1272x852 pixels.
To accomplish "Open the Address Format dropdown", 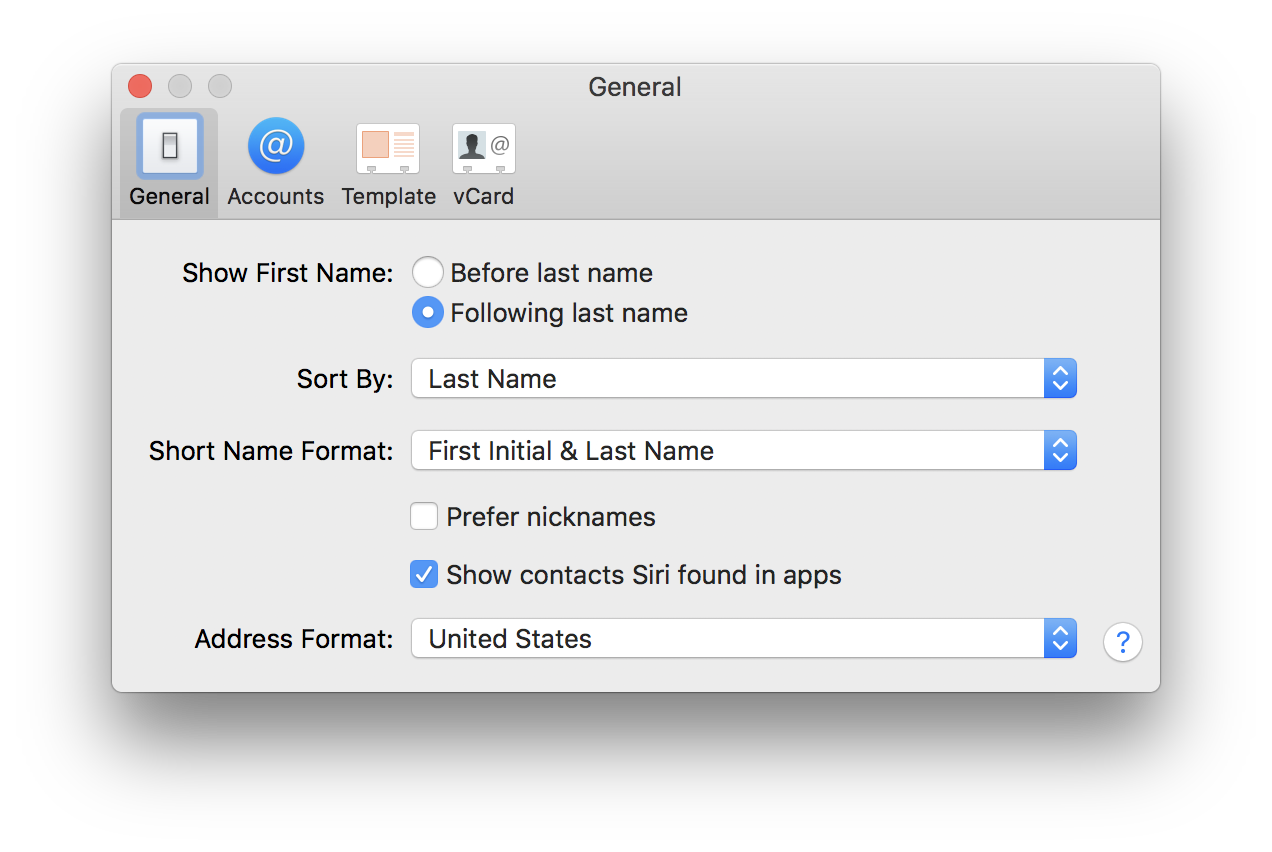I will pyautogui.click(x=744, y=639).
